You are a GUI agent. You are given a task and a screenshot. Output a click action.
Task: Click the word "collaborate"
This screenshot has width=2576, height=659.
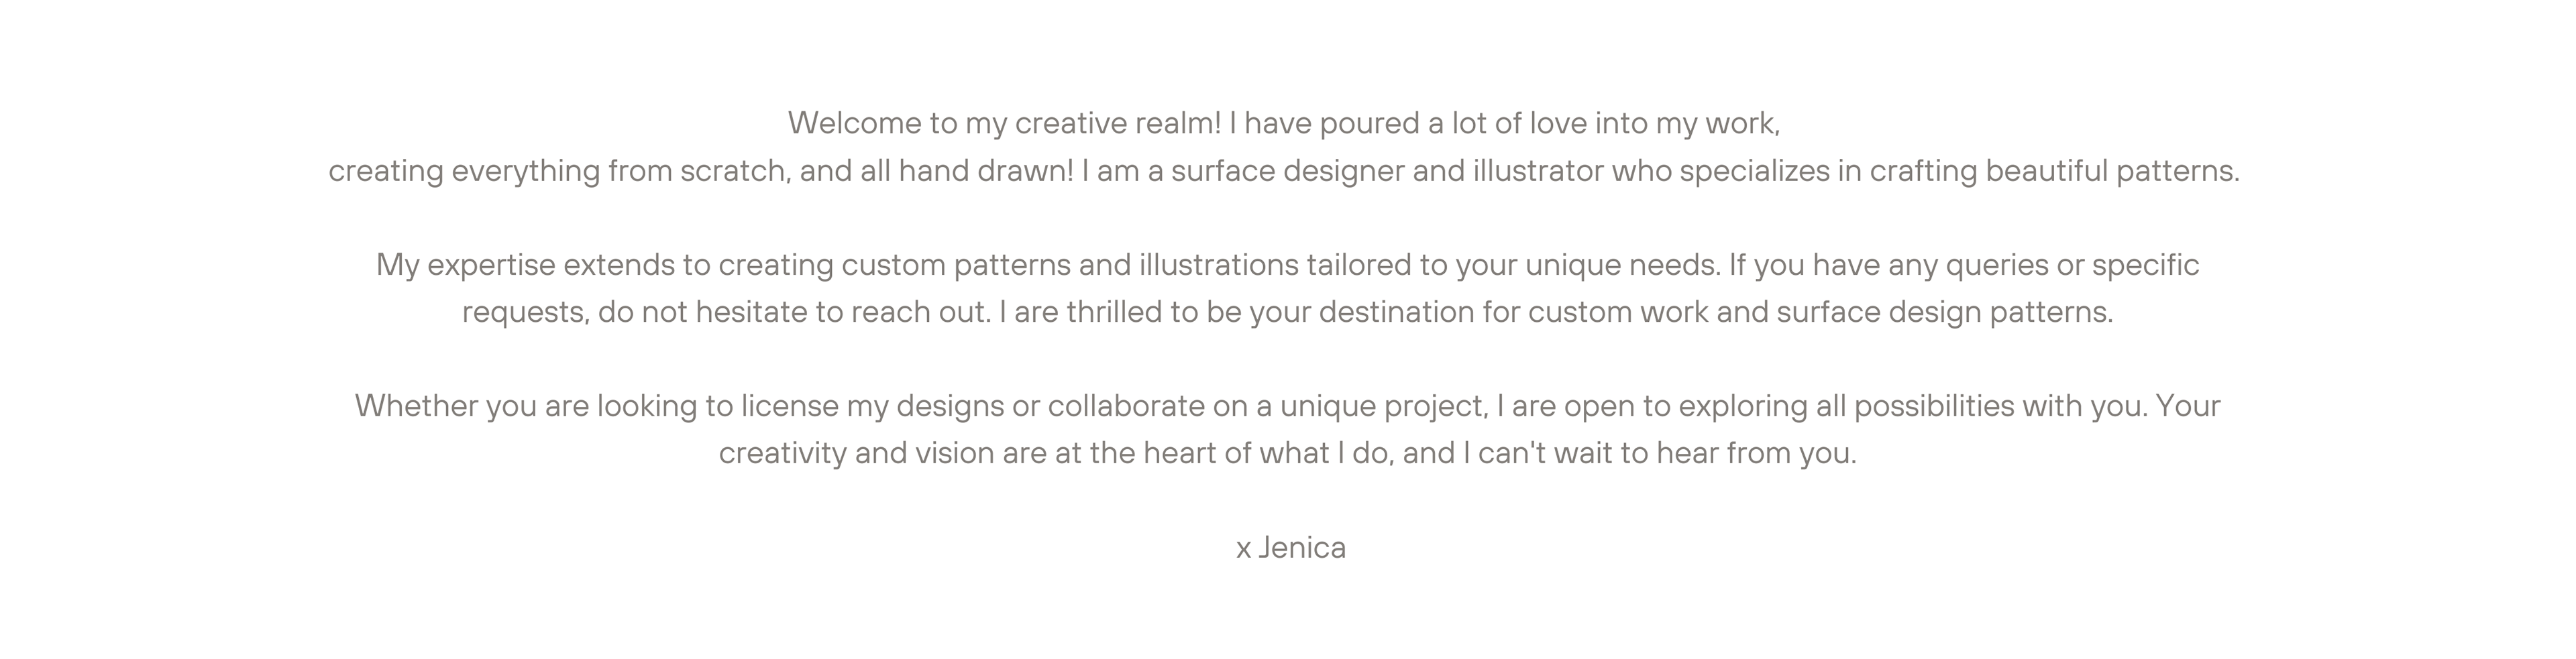tap(1125, 406)
